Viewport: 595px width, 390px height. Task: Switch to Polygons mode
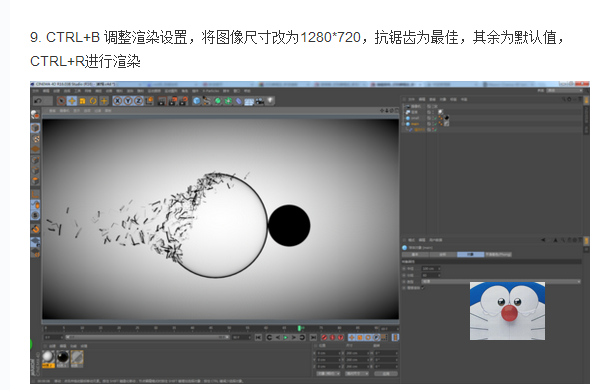click(x=35, y=181)
